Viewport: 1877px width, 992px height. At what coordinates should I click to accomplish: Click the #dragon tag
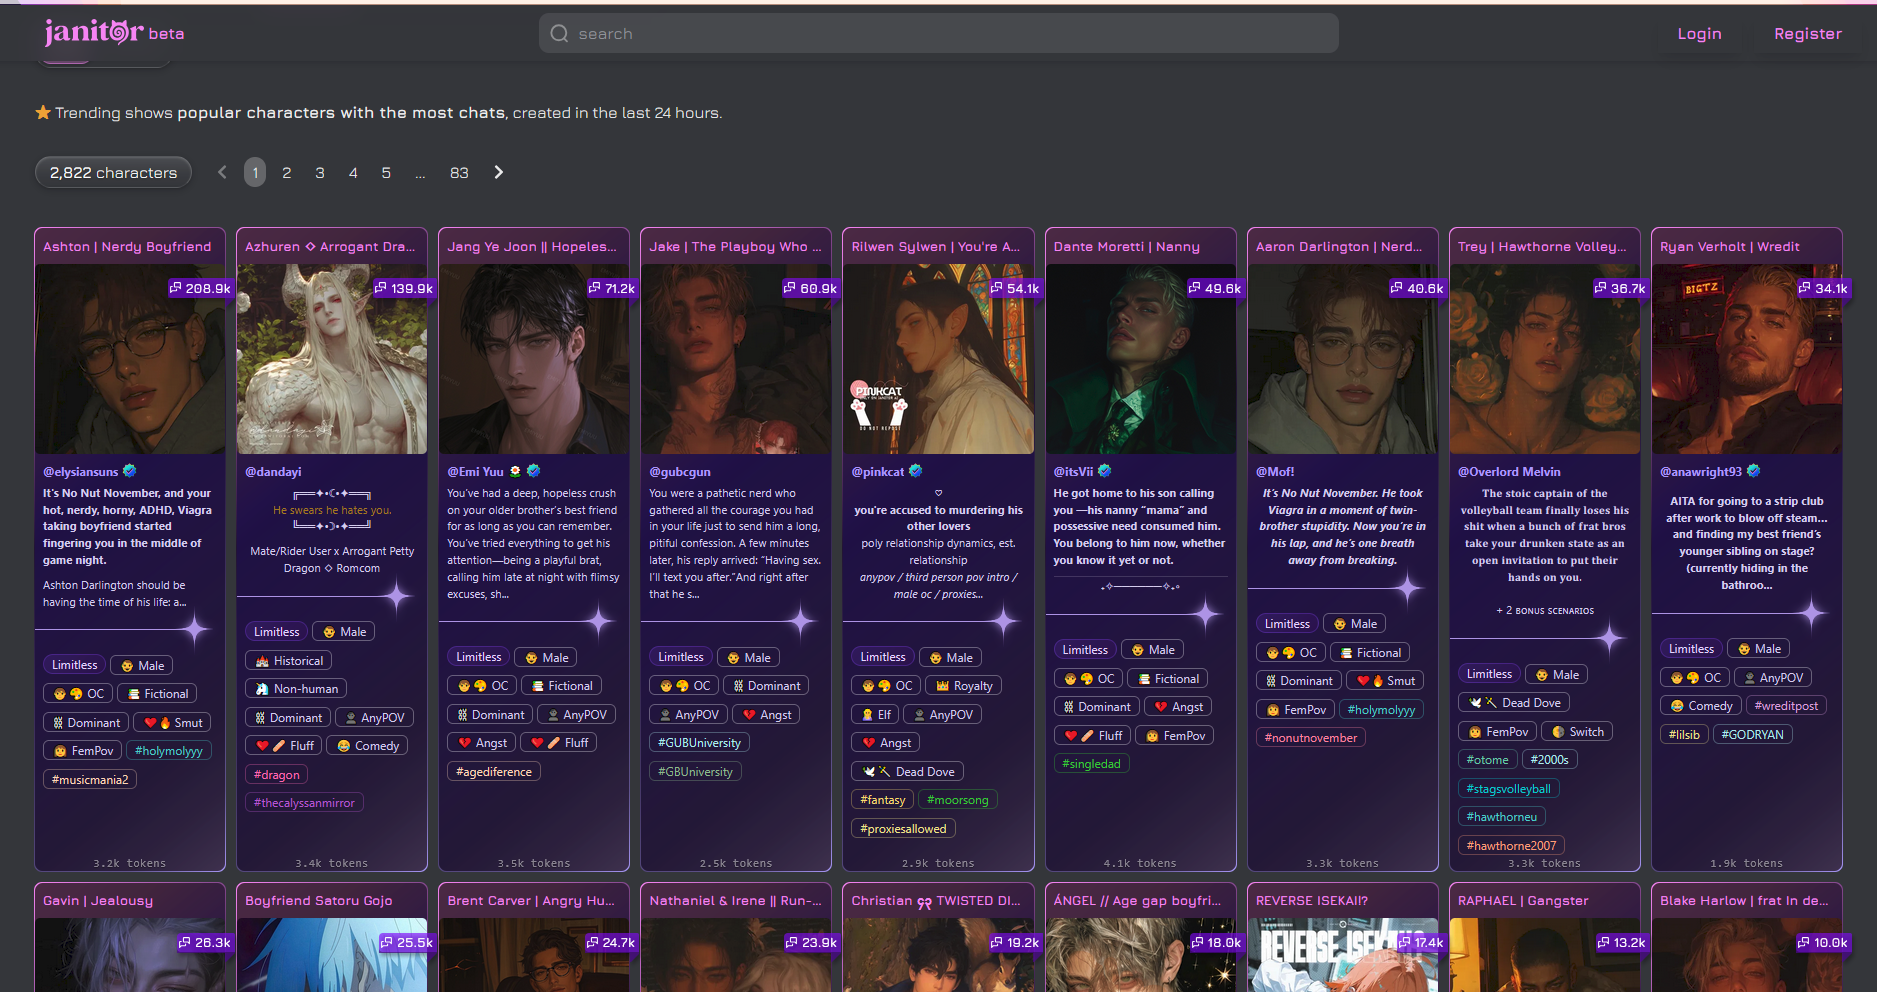point(277,774)
